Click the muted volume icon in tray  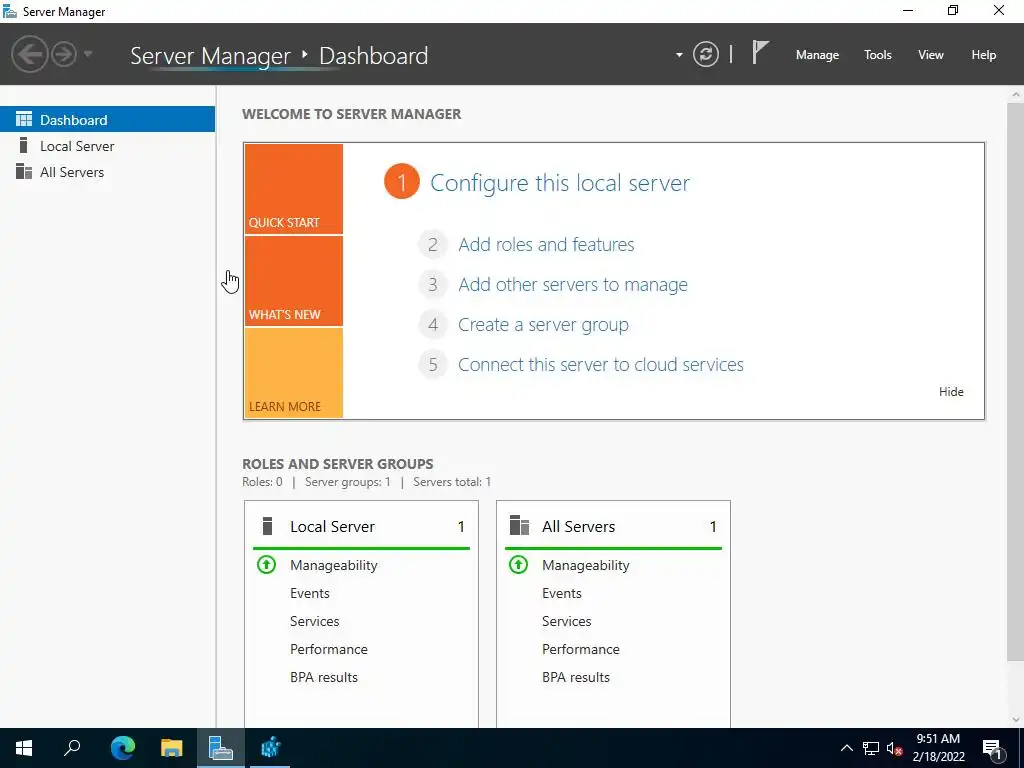tap(894, 748)
